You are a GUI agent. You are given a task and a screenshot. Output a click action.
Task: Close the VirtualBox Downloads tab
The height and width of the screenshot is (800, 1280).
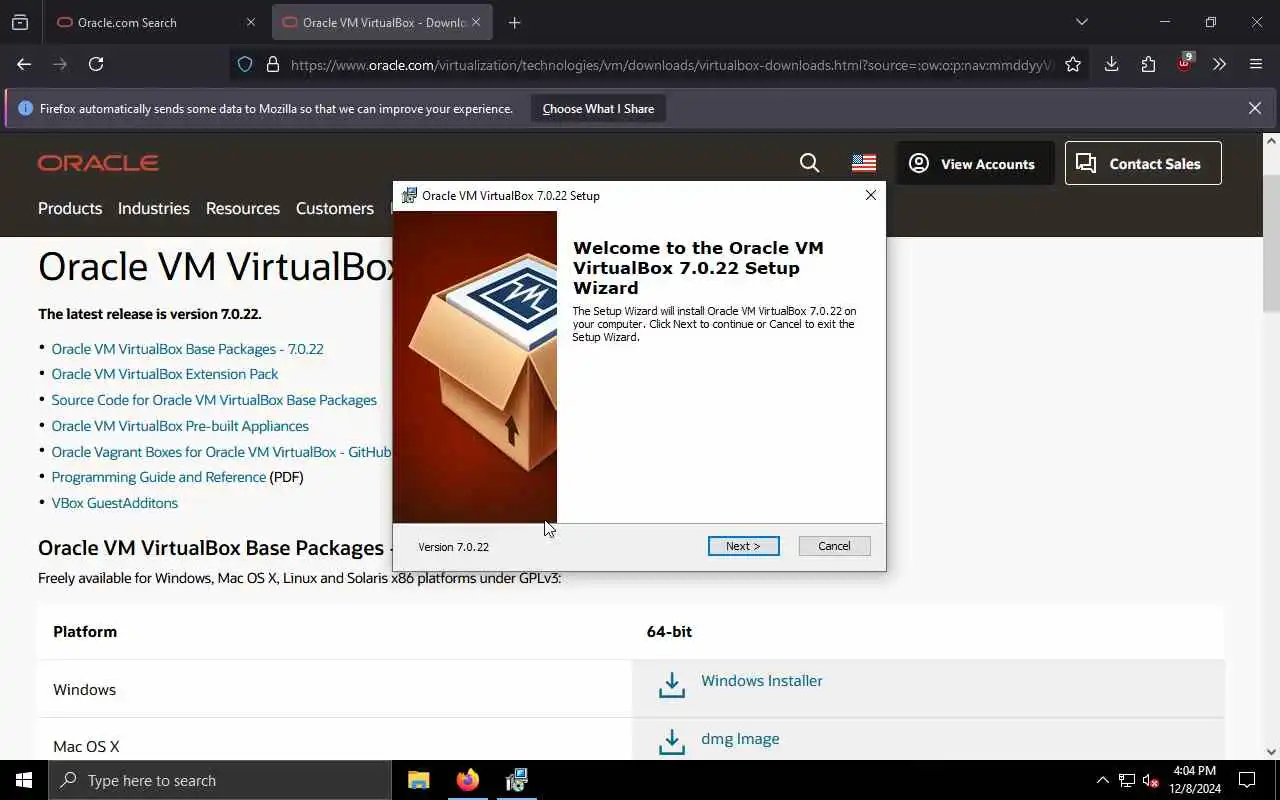tap(476, 22)
